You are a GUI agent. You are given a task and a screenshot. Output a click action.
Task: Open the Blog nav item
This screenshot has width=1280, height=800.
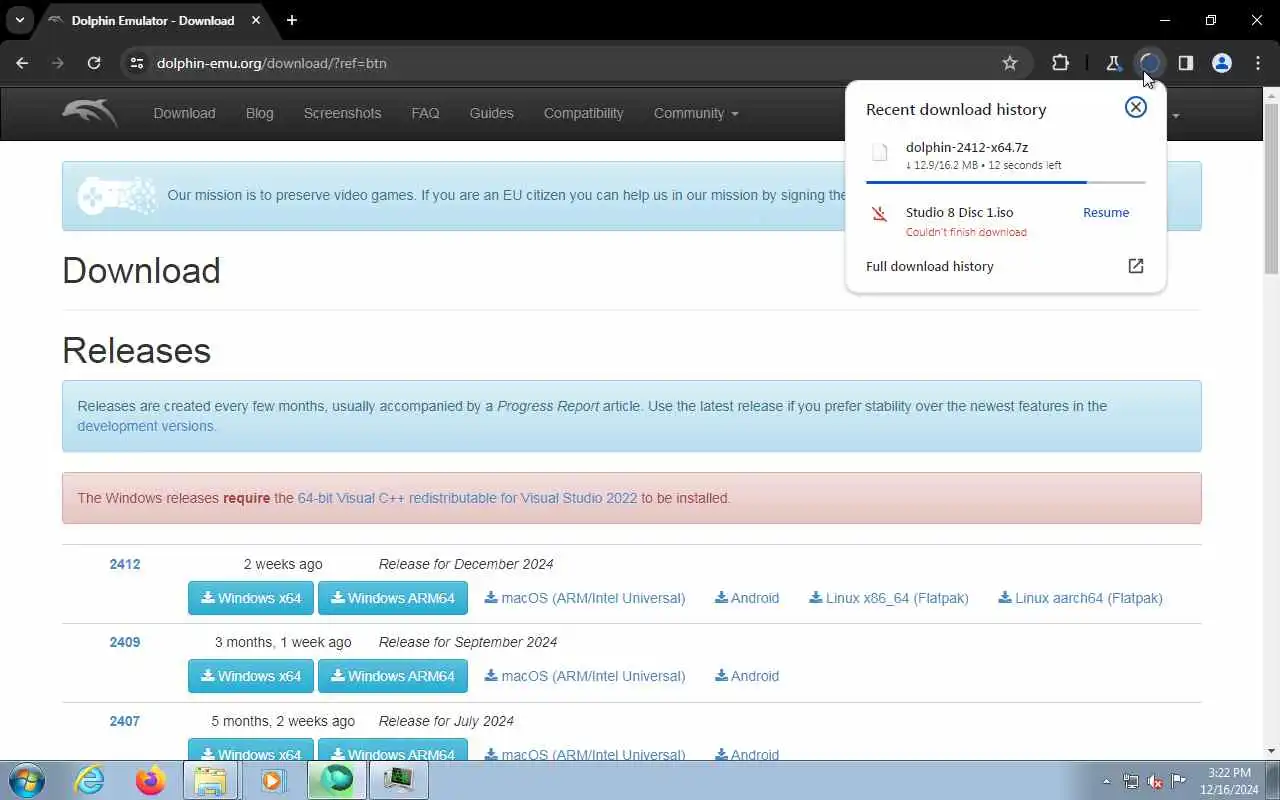[259, 113]
